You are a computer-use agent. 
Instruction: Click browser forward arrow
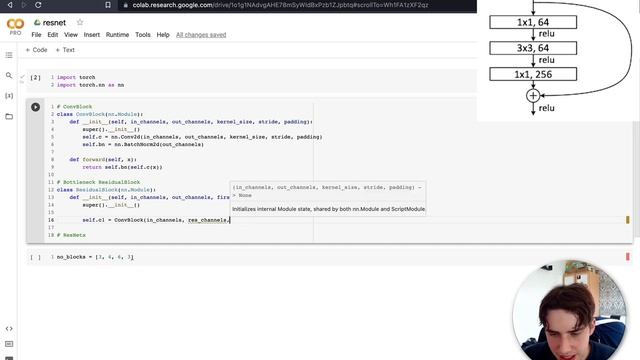(24, 5)
